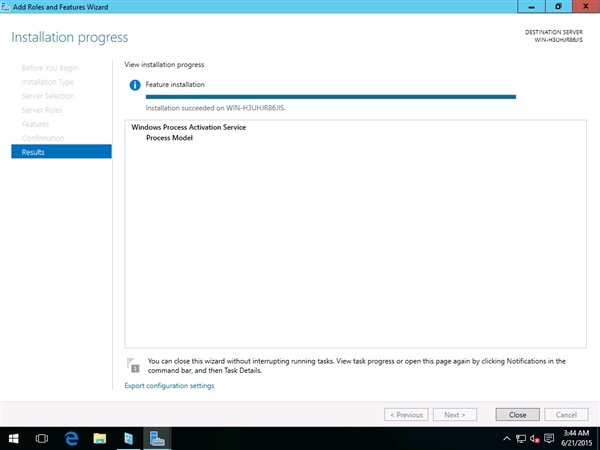Click the Cancel button
Image resolution: width=600 pixels, height=450 pixels.
tap(566, 415)
